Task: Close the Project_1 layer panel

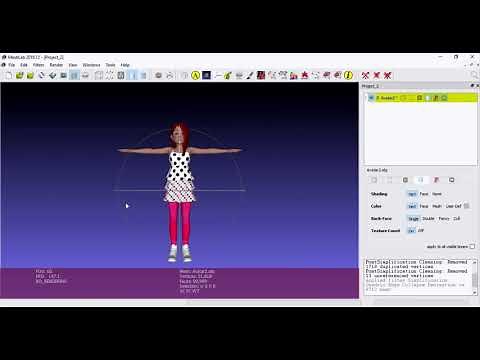Action: pos(477,86)
